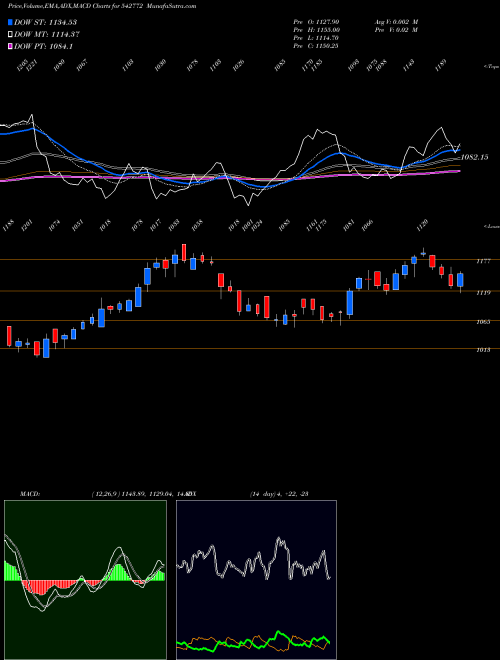Click the 1120 low label in the lows row
Screen dimensions: 500x660
[x=423, y=224]
